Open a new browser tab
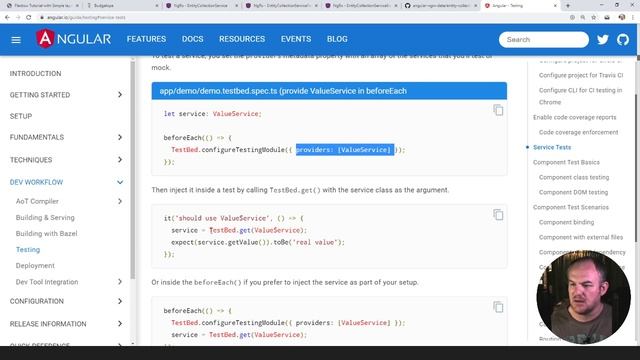The height and width of the screenshot is (360, 640). (x=568, y=6)
